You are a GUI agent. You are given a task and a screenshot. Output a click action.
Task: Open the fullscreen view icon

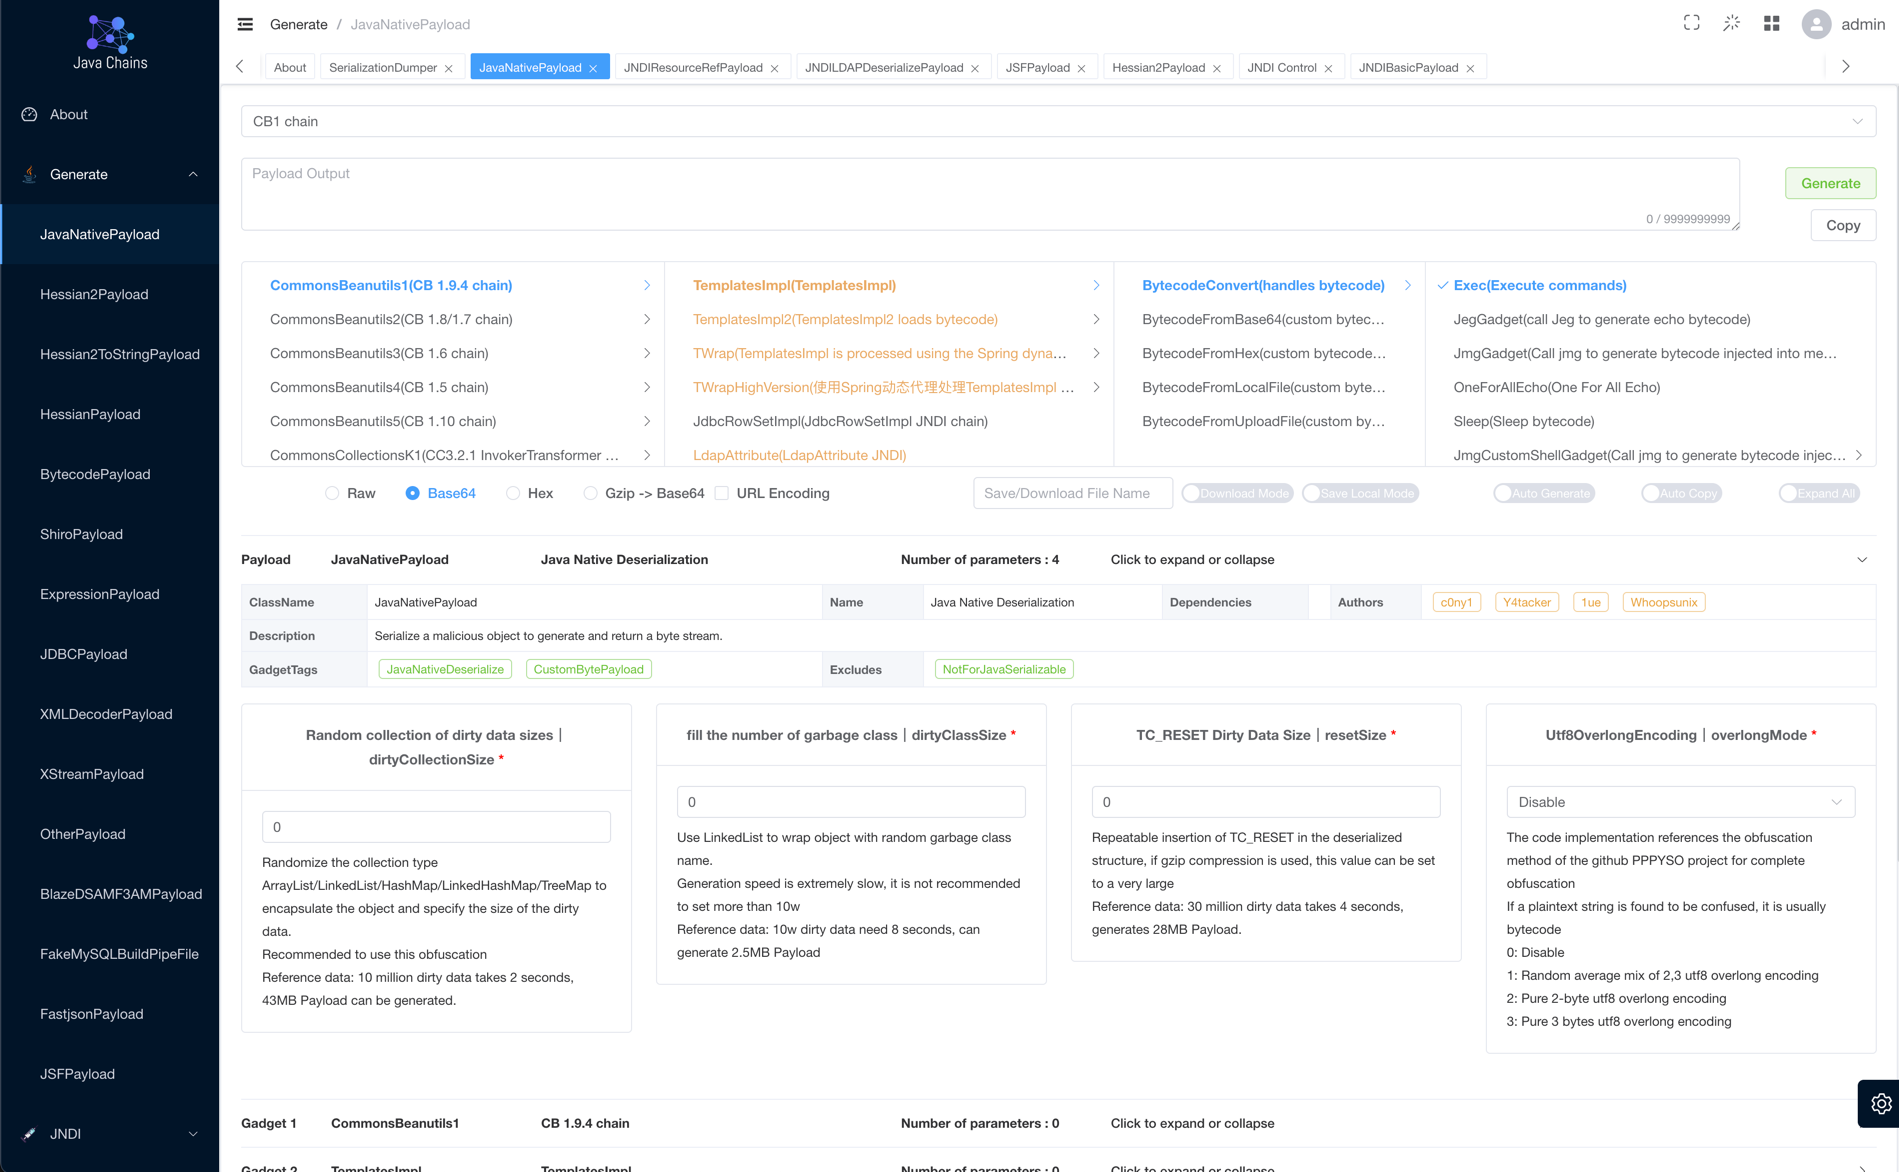1691,22
